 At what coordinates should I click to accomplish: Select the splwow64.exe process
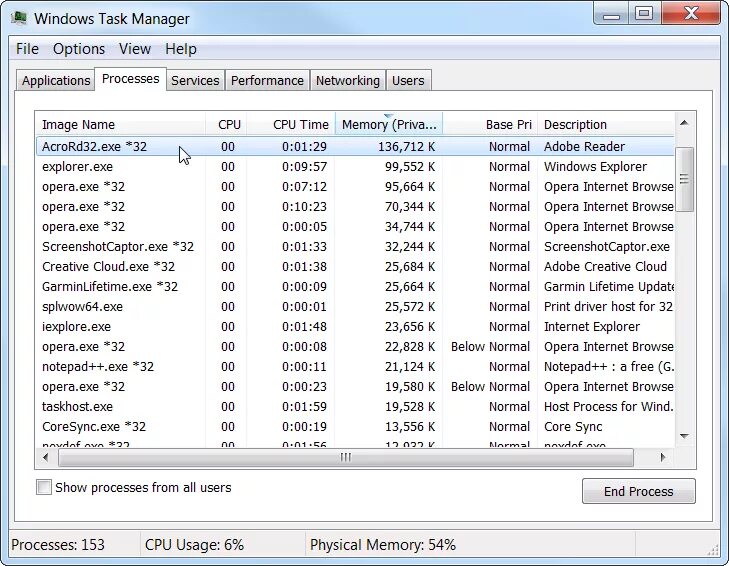pos(355,306)
